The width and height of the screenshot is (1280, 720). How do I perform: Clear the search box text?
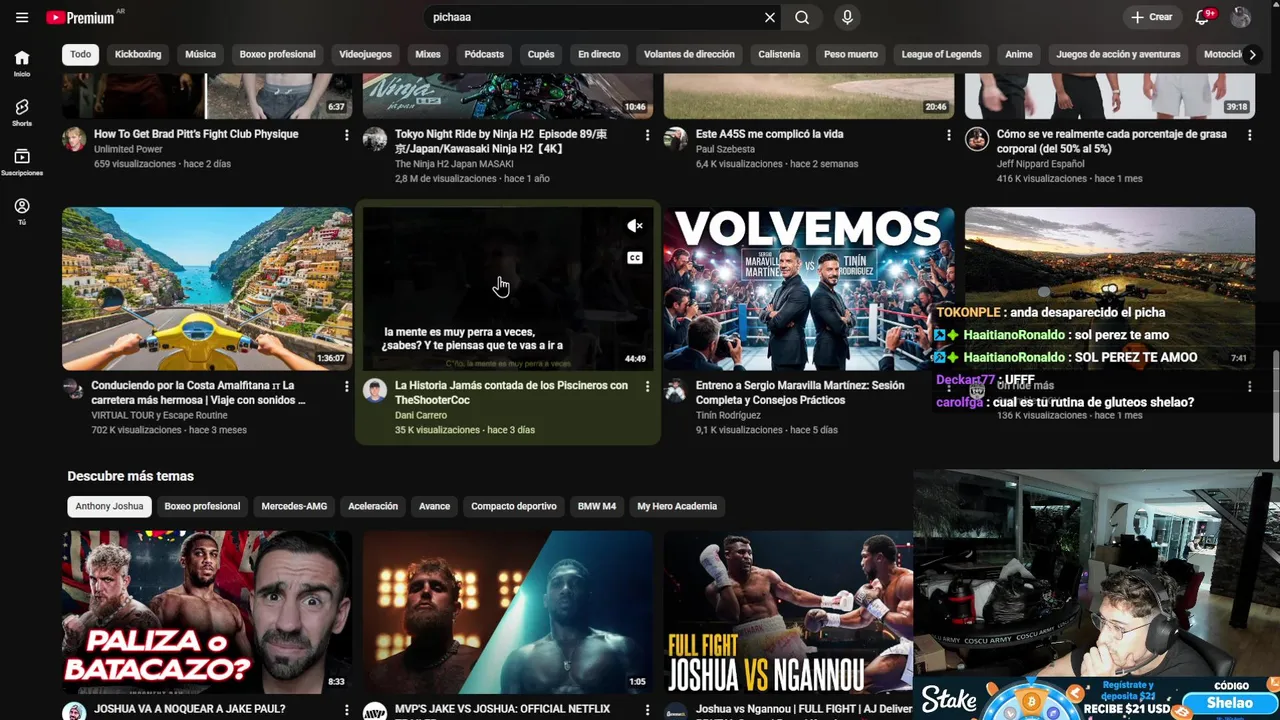[x=770, y=17]
